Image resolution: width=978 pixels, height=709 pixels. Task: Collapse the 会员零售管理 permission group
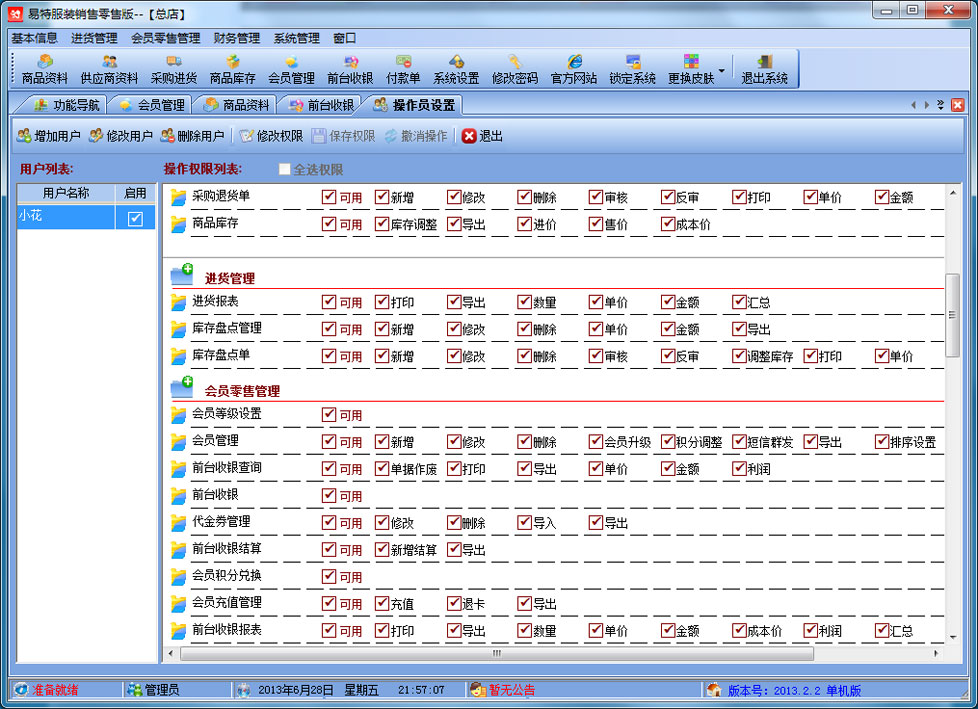tap(182, 387)
